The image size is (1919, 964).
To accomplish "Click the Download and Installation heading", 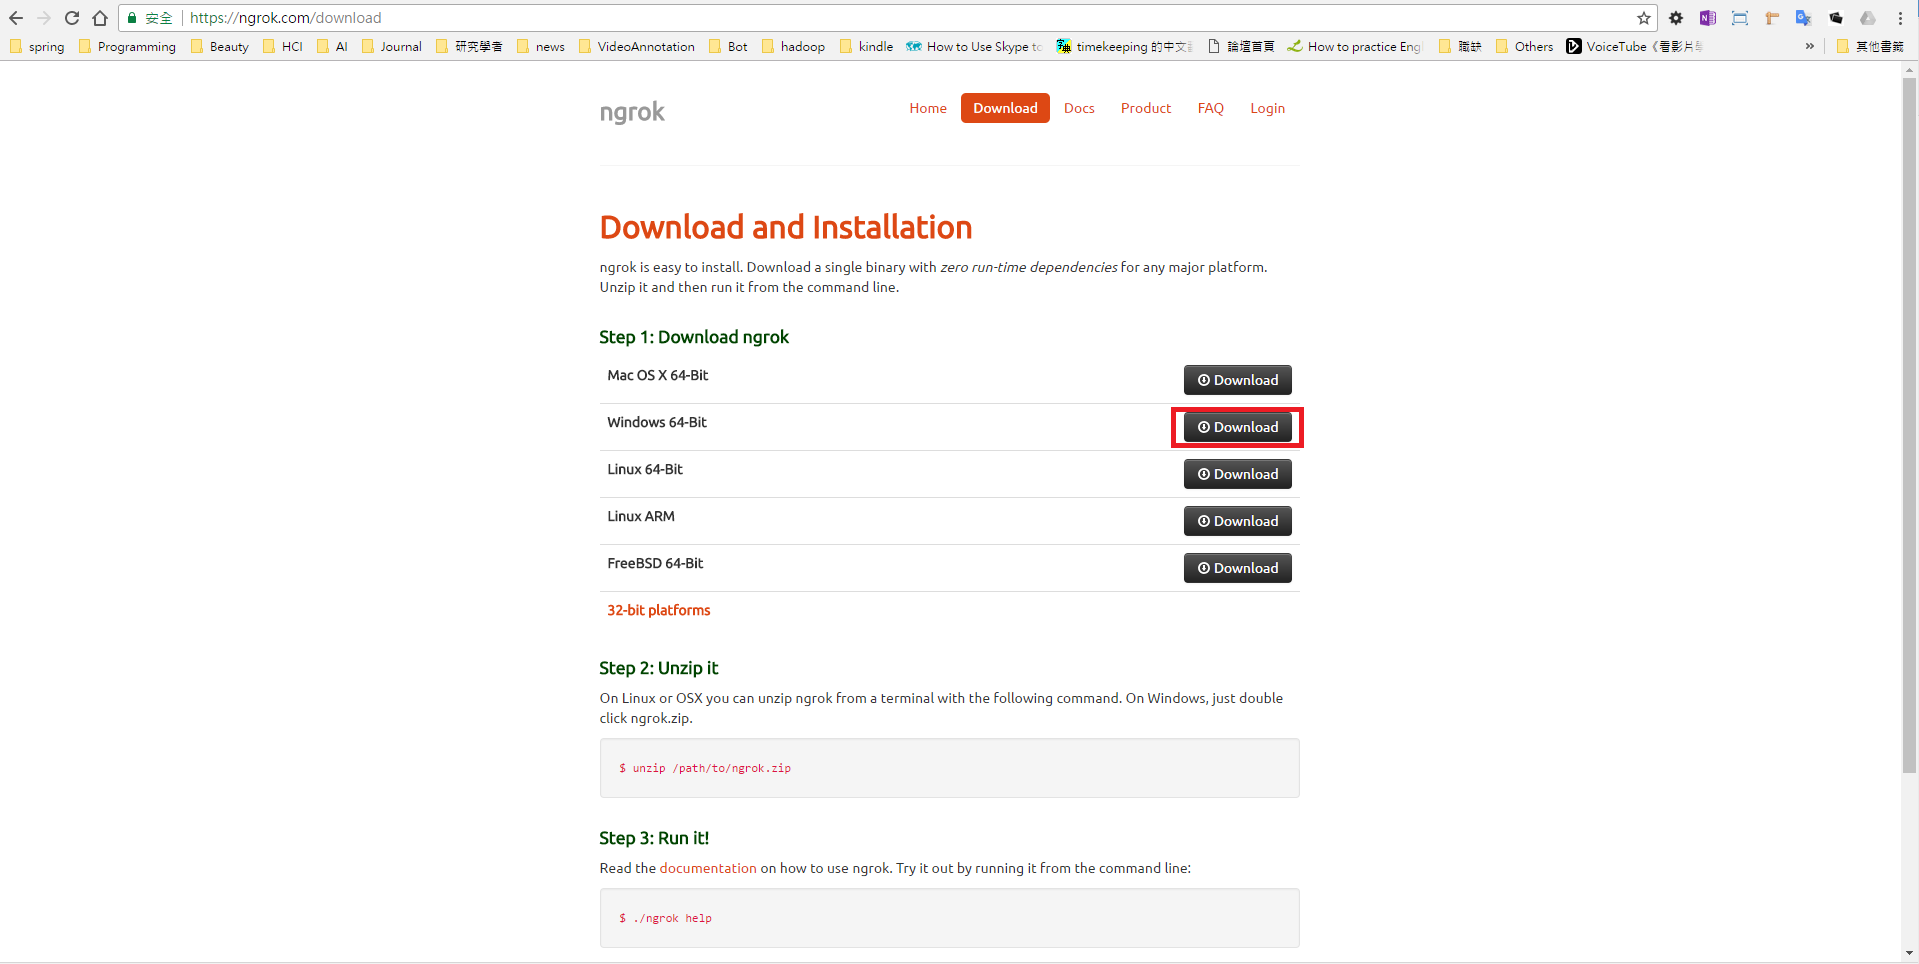I will 786,227.
